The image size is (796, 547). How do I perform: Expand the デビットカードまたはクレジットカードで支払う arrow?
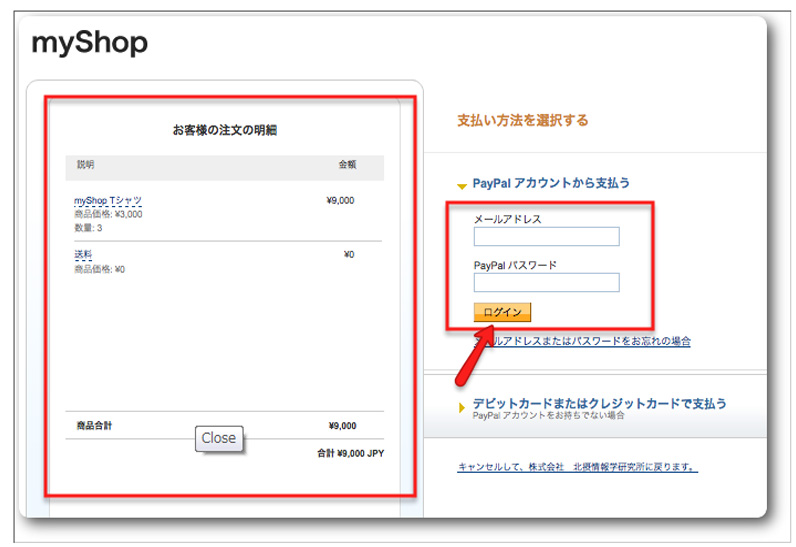coord(461,407)
